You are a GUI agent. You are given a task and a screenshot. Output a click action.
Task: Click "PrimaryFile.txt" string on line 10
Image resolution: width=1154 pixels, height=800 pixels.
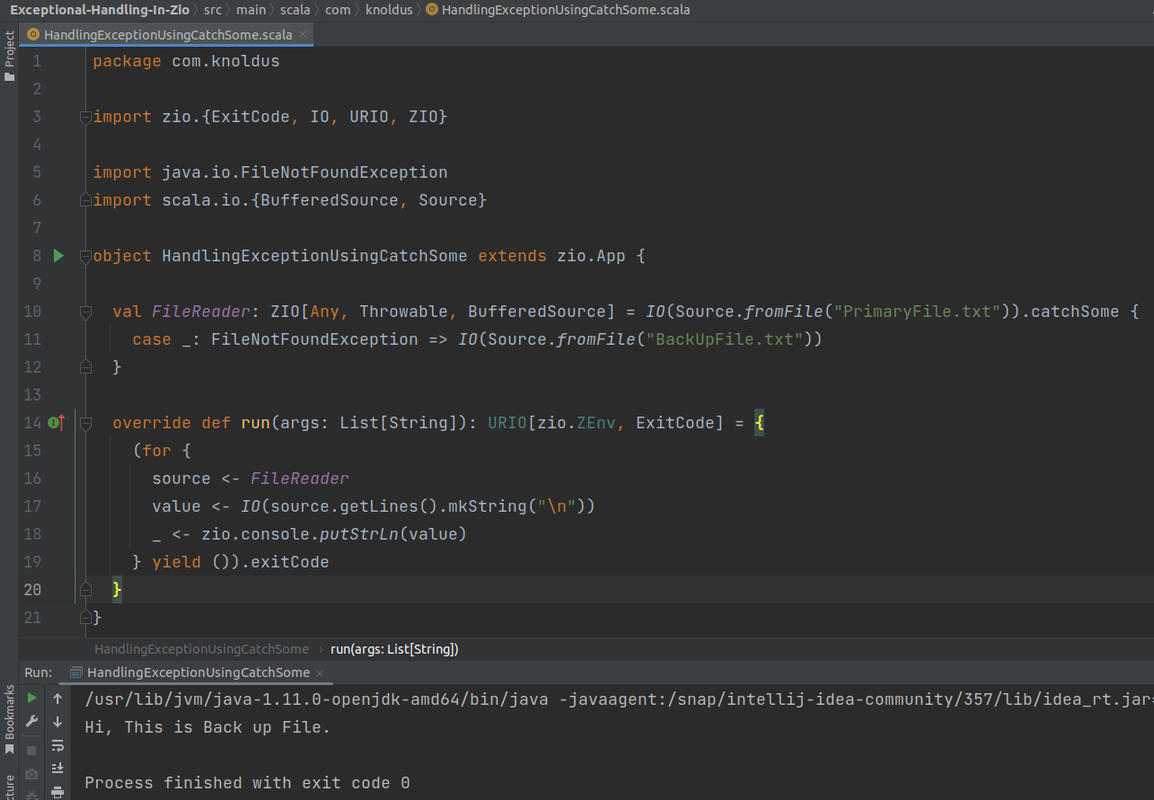pos(917,311)
